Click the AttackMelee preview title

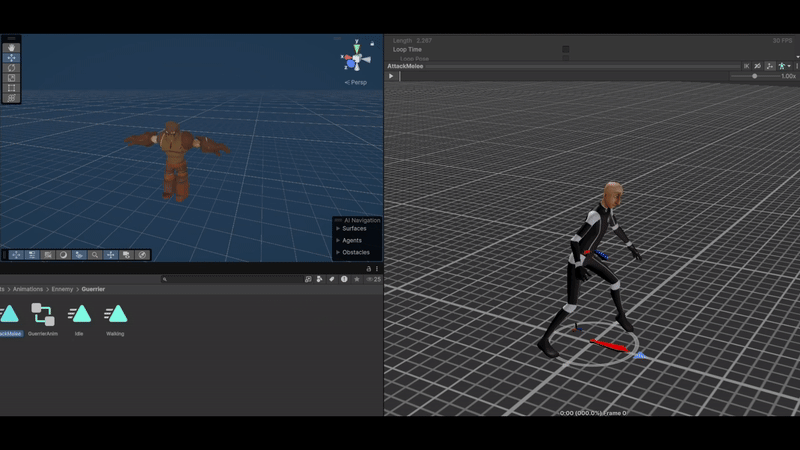(x=405, y=66)
